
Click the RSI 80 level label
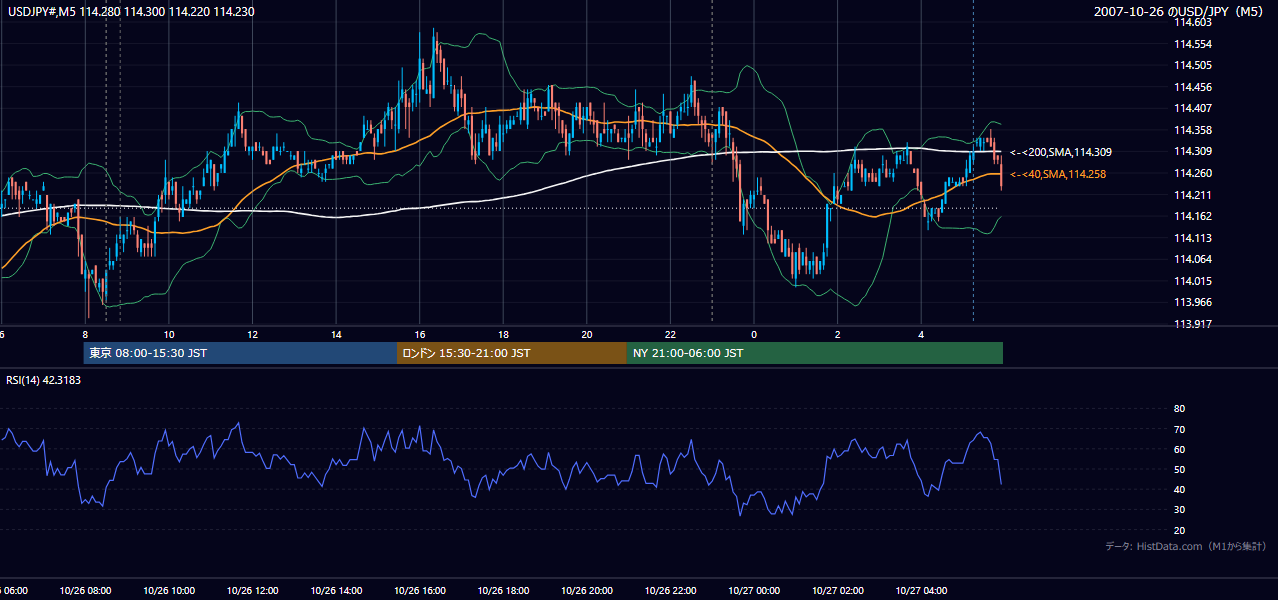point(1179,409)
